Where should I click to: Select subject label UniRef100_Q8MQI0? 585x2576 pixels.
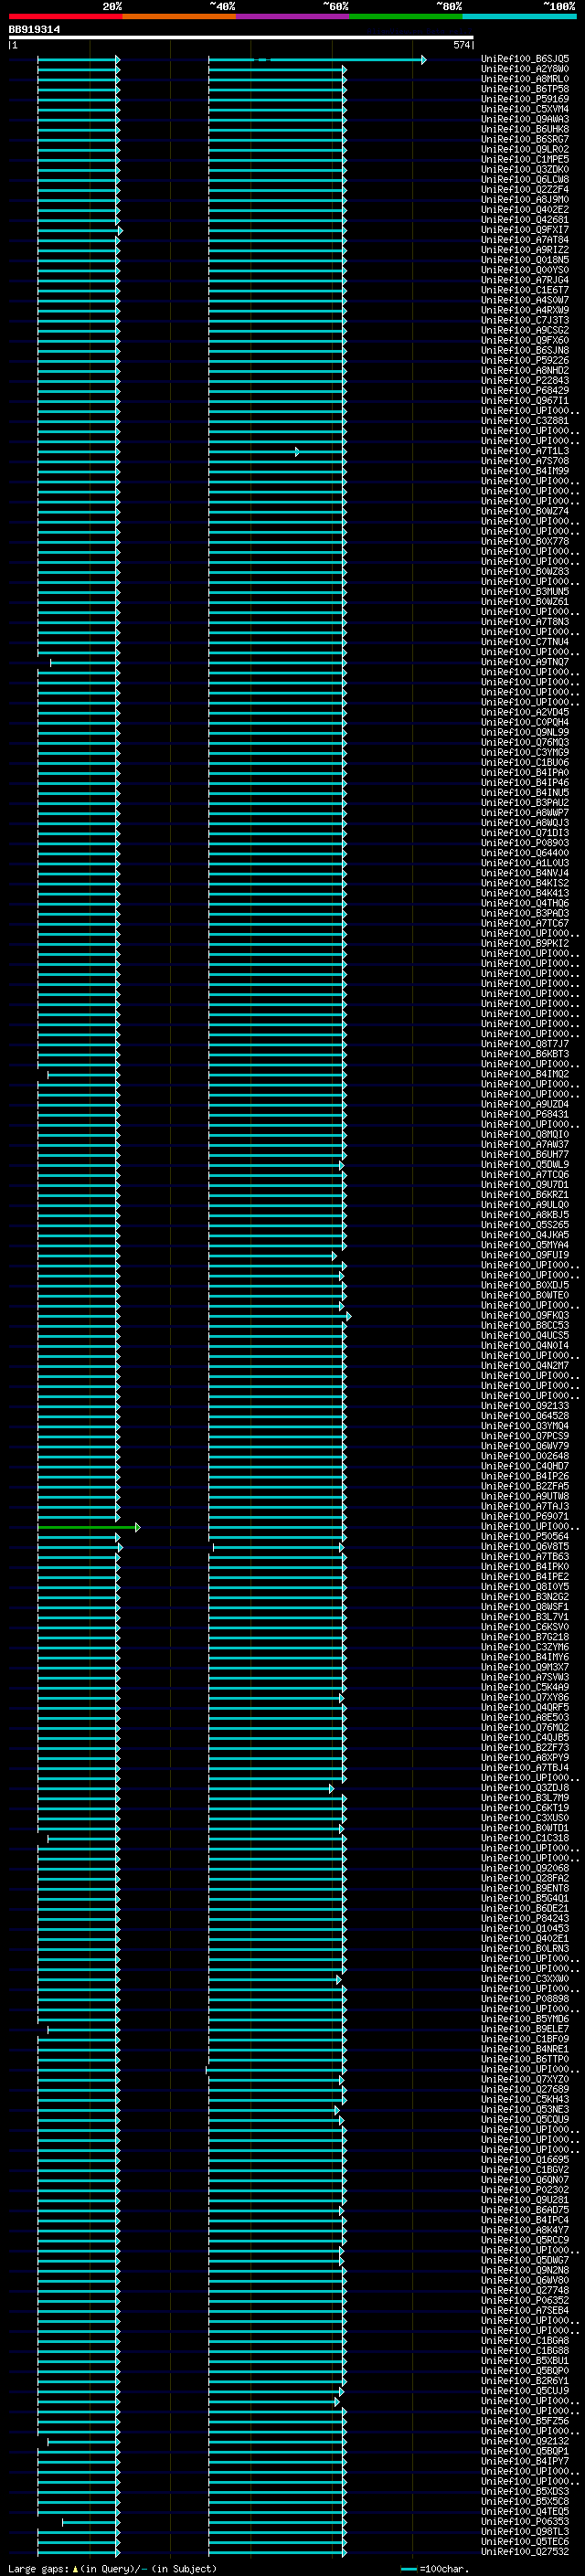[525, 1135]
